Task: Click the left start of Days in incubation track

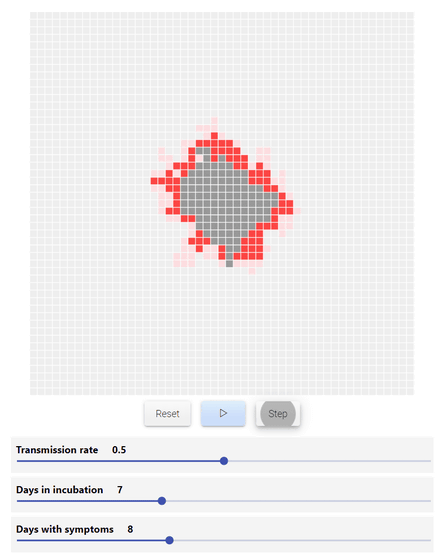Action: pyautogui.click(x=18, y=501)
